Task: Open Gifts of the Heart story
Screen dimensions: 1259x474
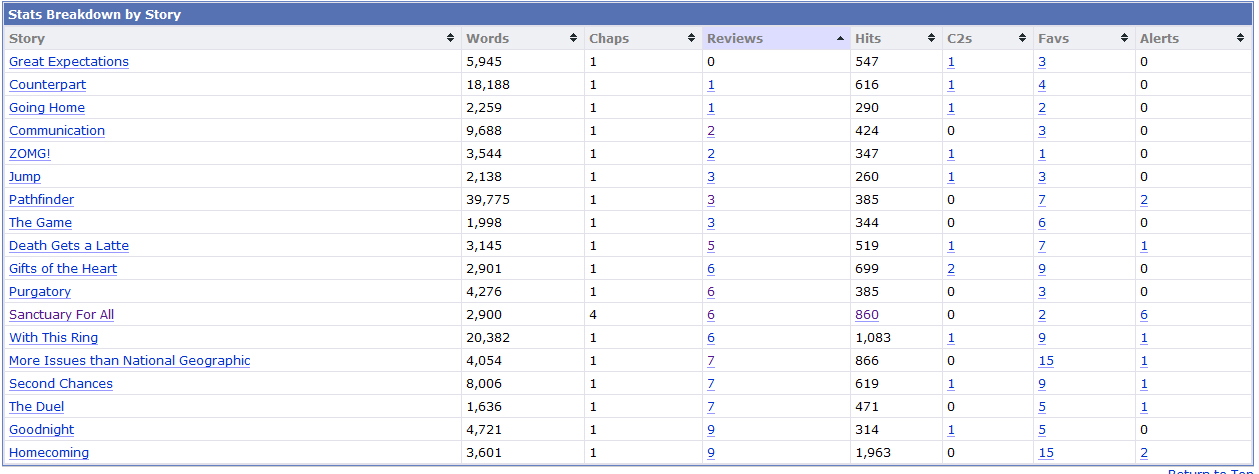Action: pos(63,269)
